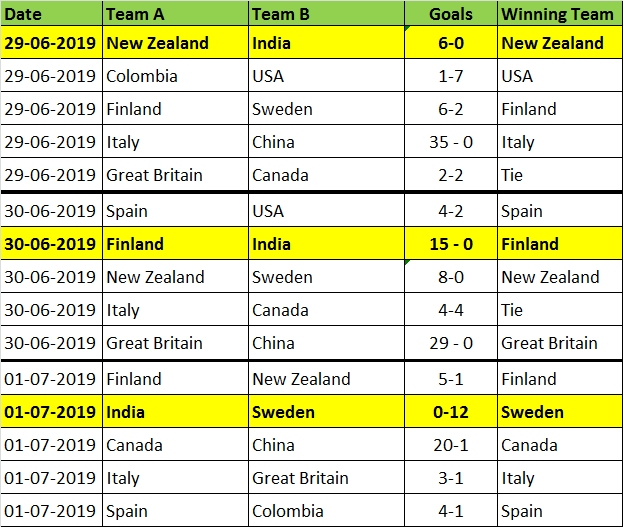Select the 20-1 goals cell
The image size is (628, 531).
coord(451,445)
